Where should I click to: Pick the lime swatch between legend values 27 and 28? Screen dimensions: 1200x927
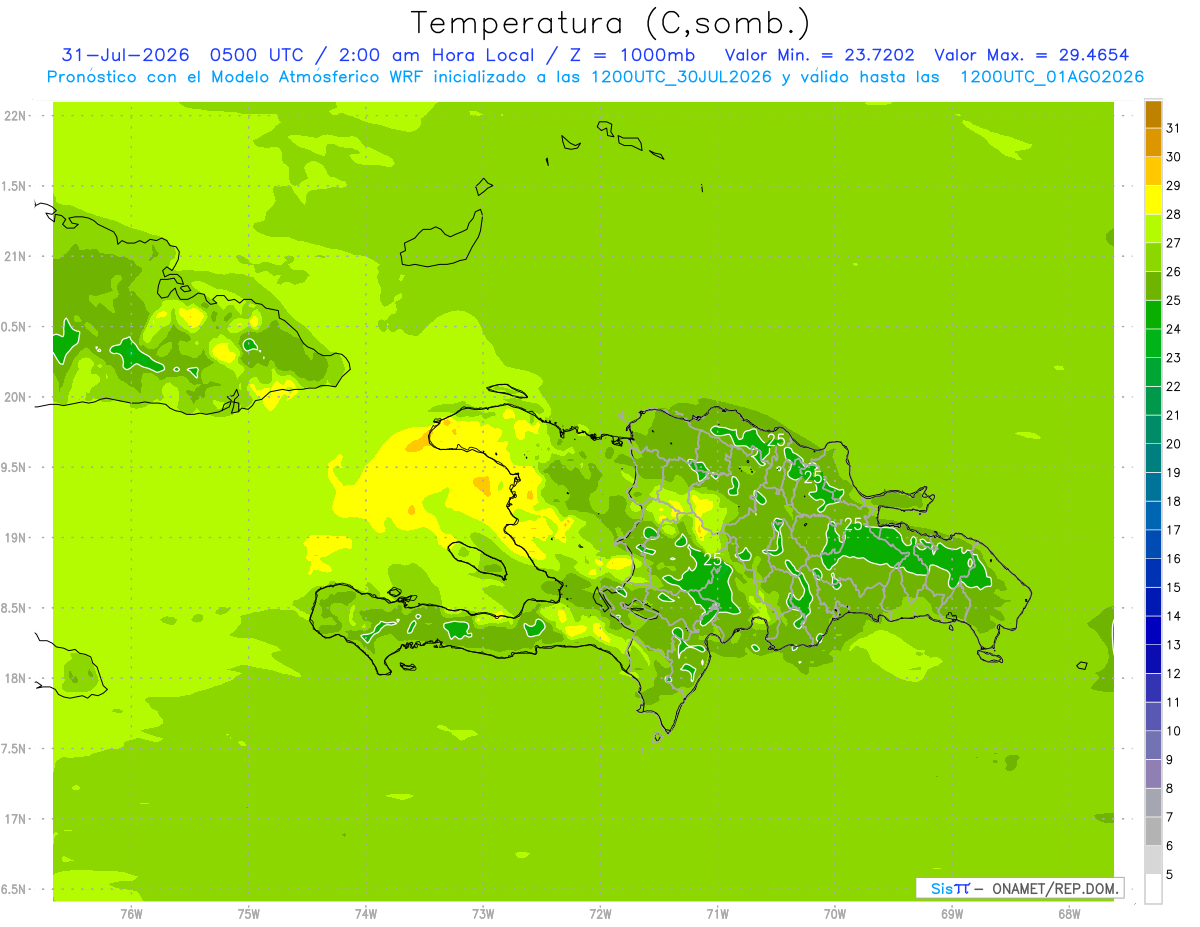1153,228
